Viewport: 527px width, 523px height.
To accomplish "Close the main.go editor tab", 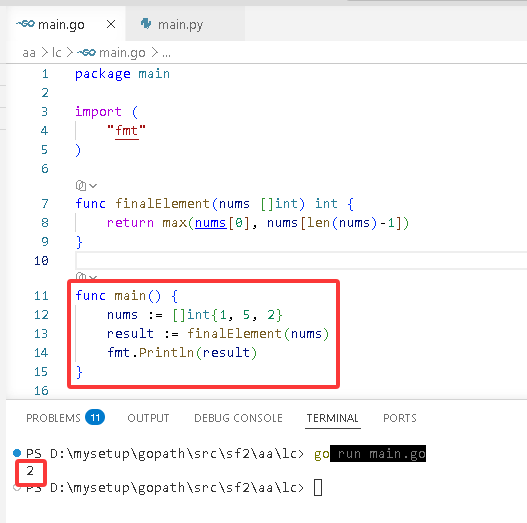I will coord(111,24).
